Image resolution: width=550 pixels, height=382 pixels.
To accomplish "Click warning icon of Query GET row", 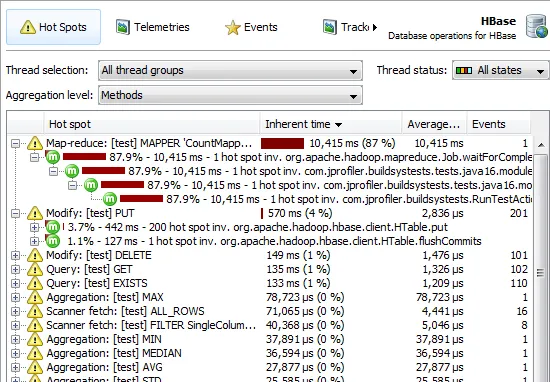I will coord(35,269).
